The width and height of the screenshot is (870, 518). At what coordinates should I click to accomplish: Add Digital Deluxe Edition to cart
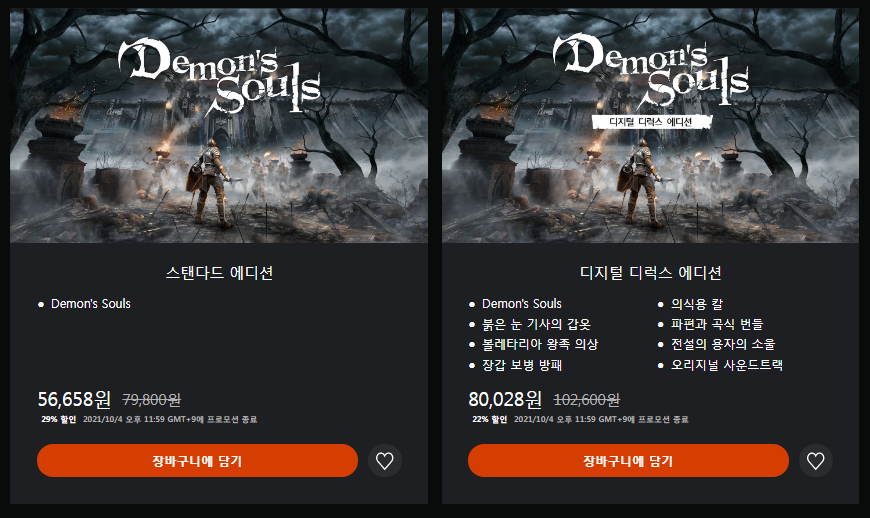tap(628, 460)
